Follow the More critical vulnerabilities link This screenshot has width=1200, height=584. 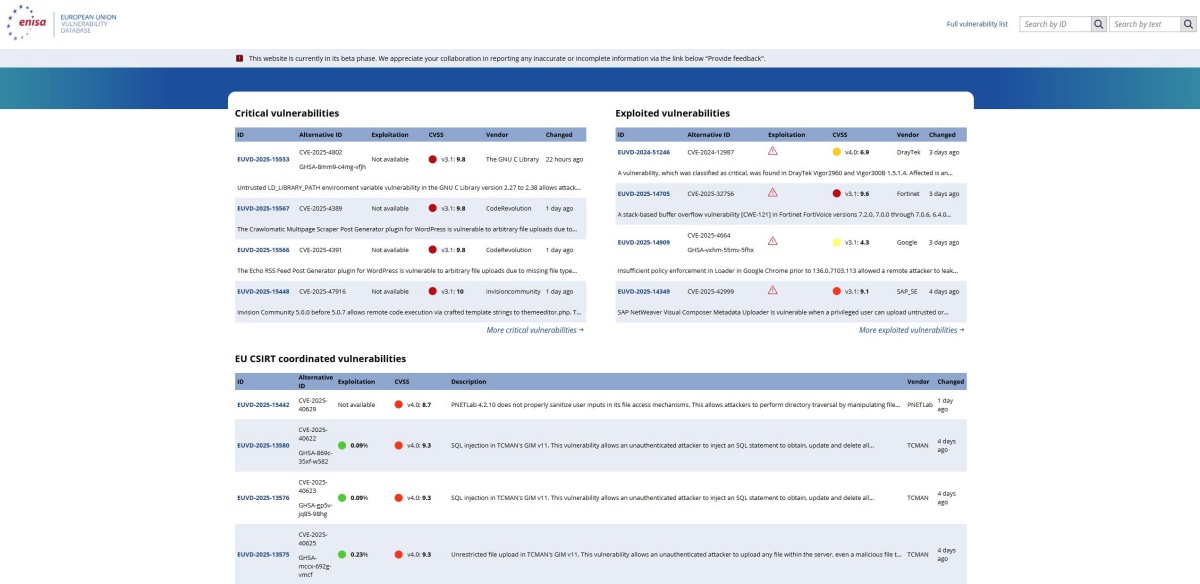(x=535, y=329)
